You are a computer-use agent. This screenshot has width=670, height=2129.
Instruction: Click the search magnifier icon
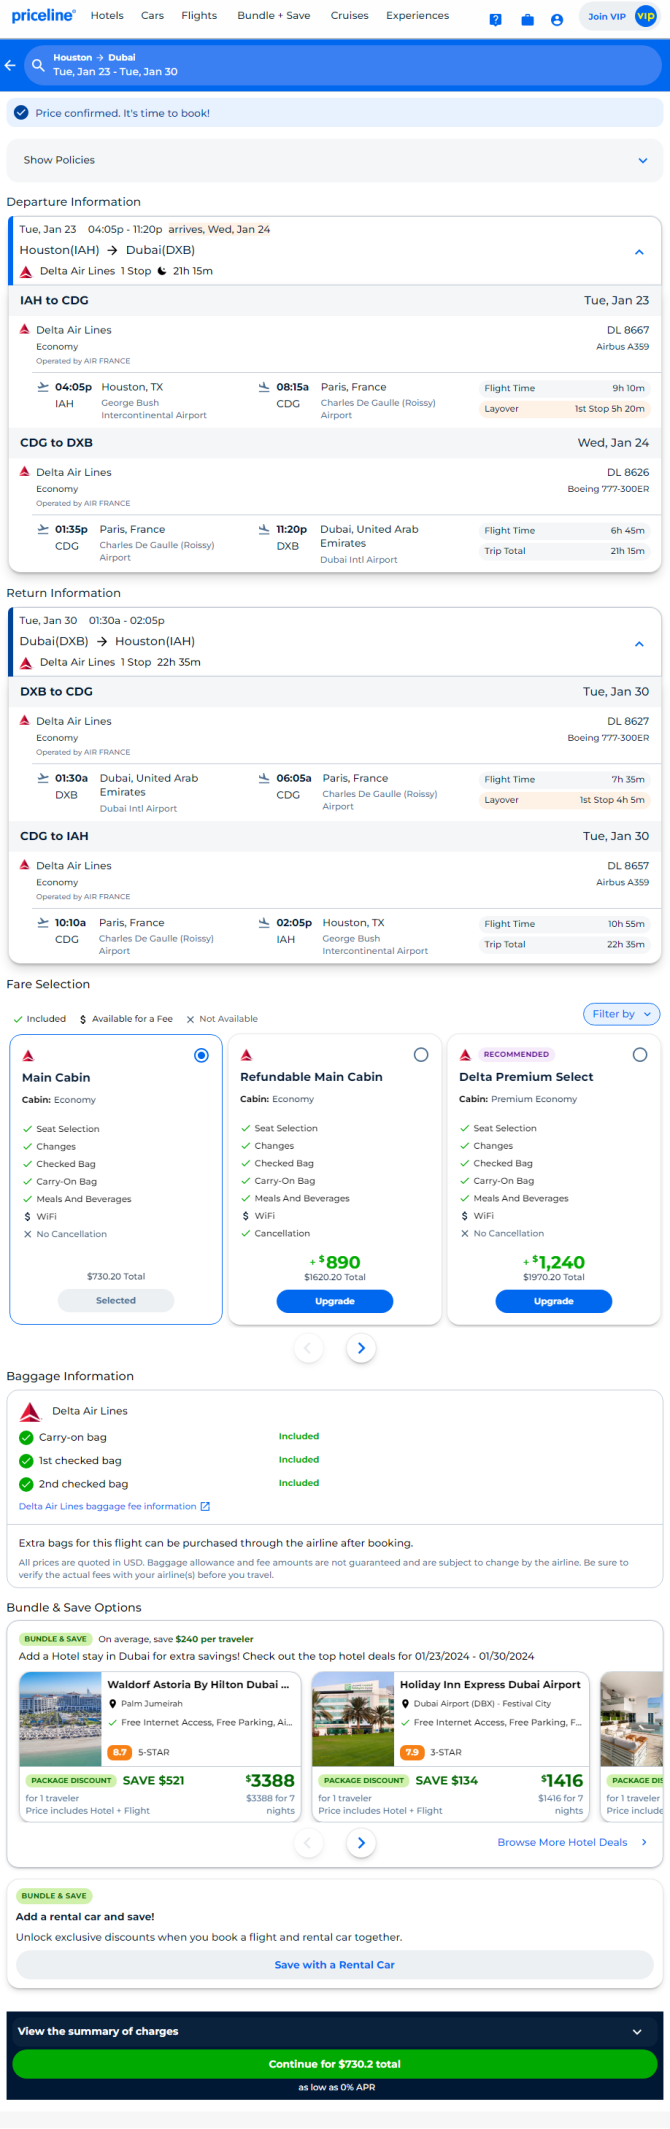[38, 65]
